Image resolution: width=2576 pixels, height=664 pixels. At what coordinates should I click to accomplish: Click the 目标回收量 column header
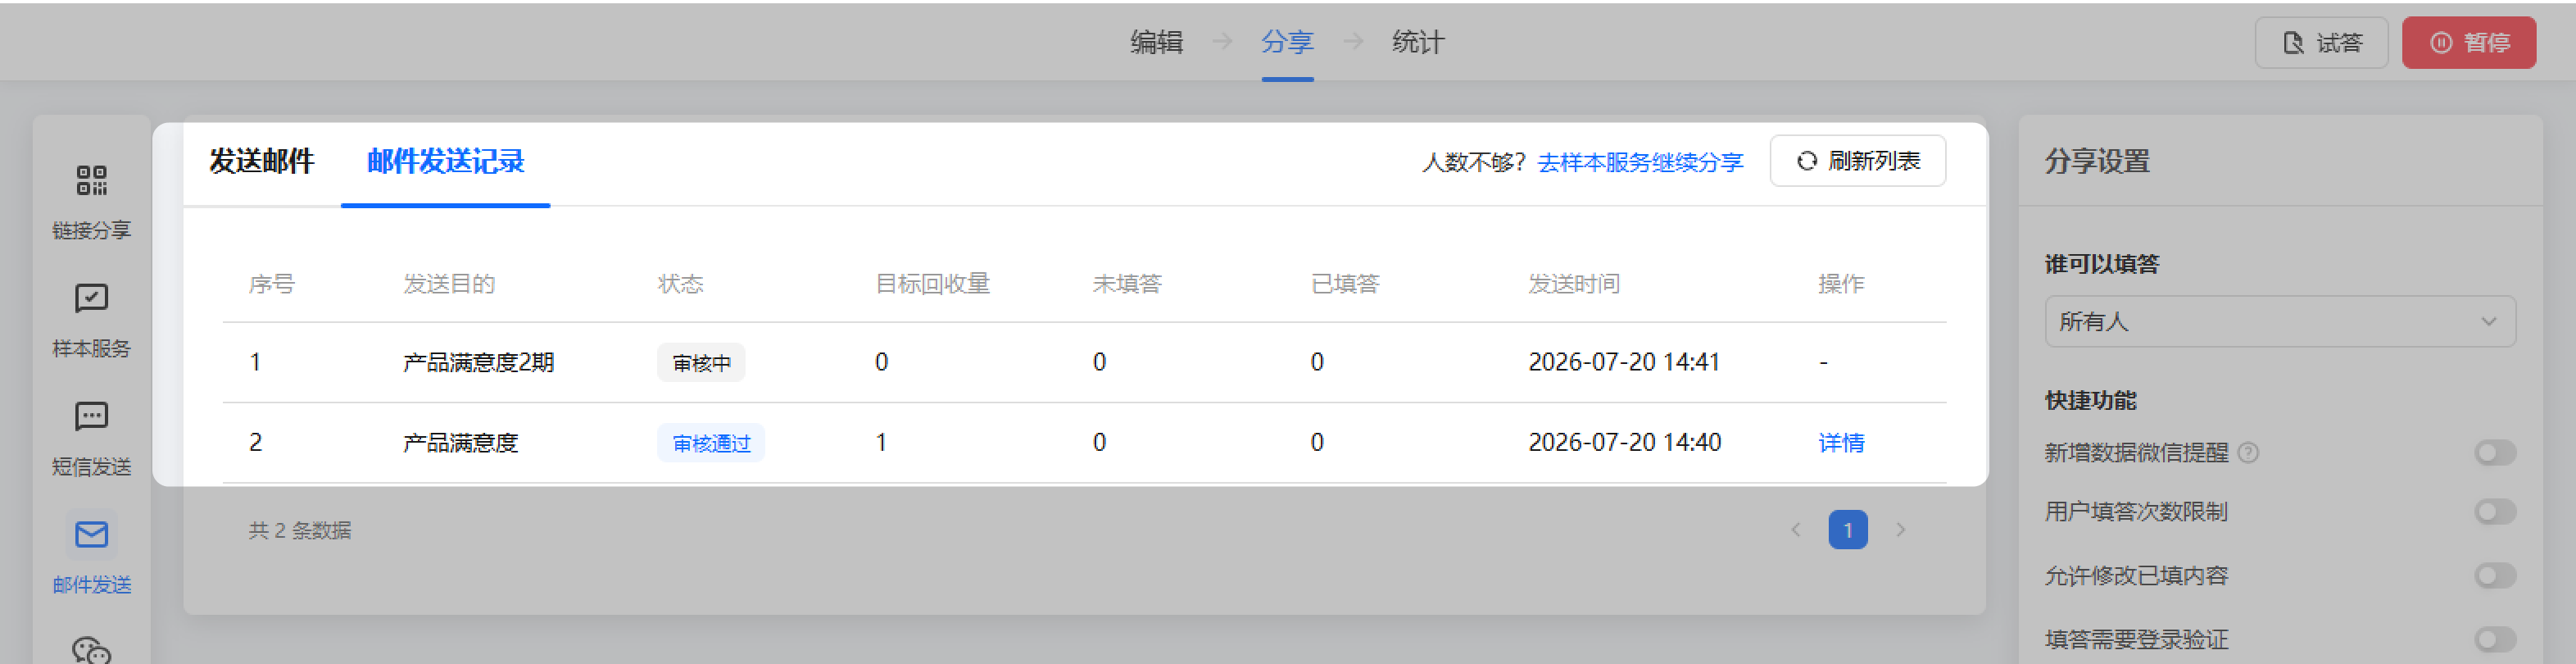coord(932,284)
